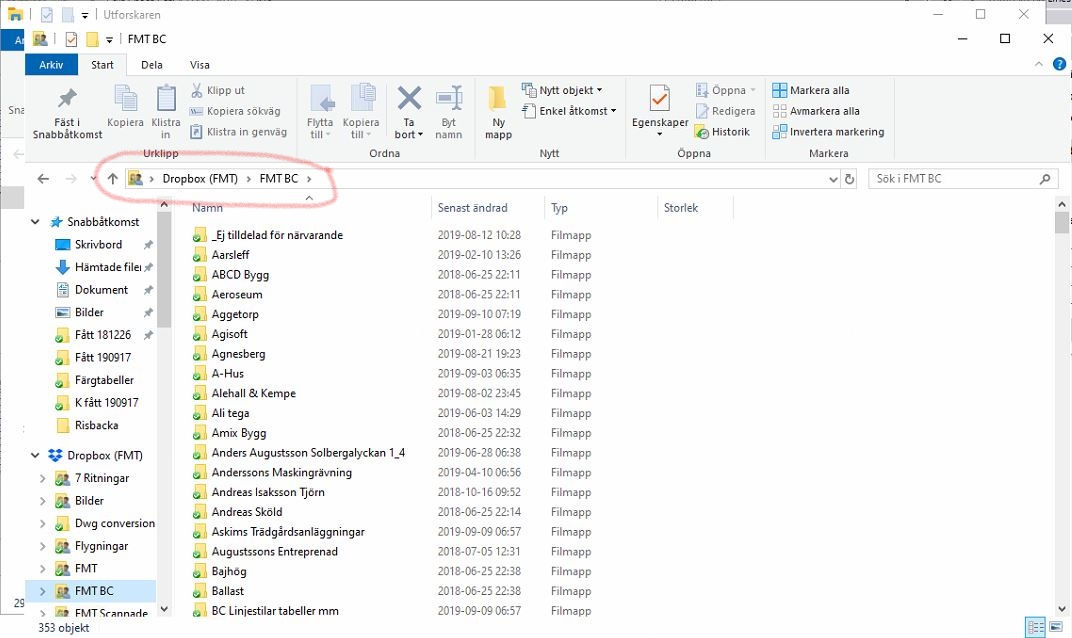Click FMT BC in the address path
Image resolution: width=1072 pixels, height=638 pixels.
pos(278,178)
